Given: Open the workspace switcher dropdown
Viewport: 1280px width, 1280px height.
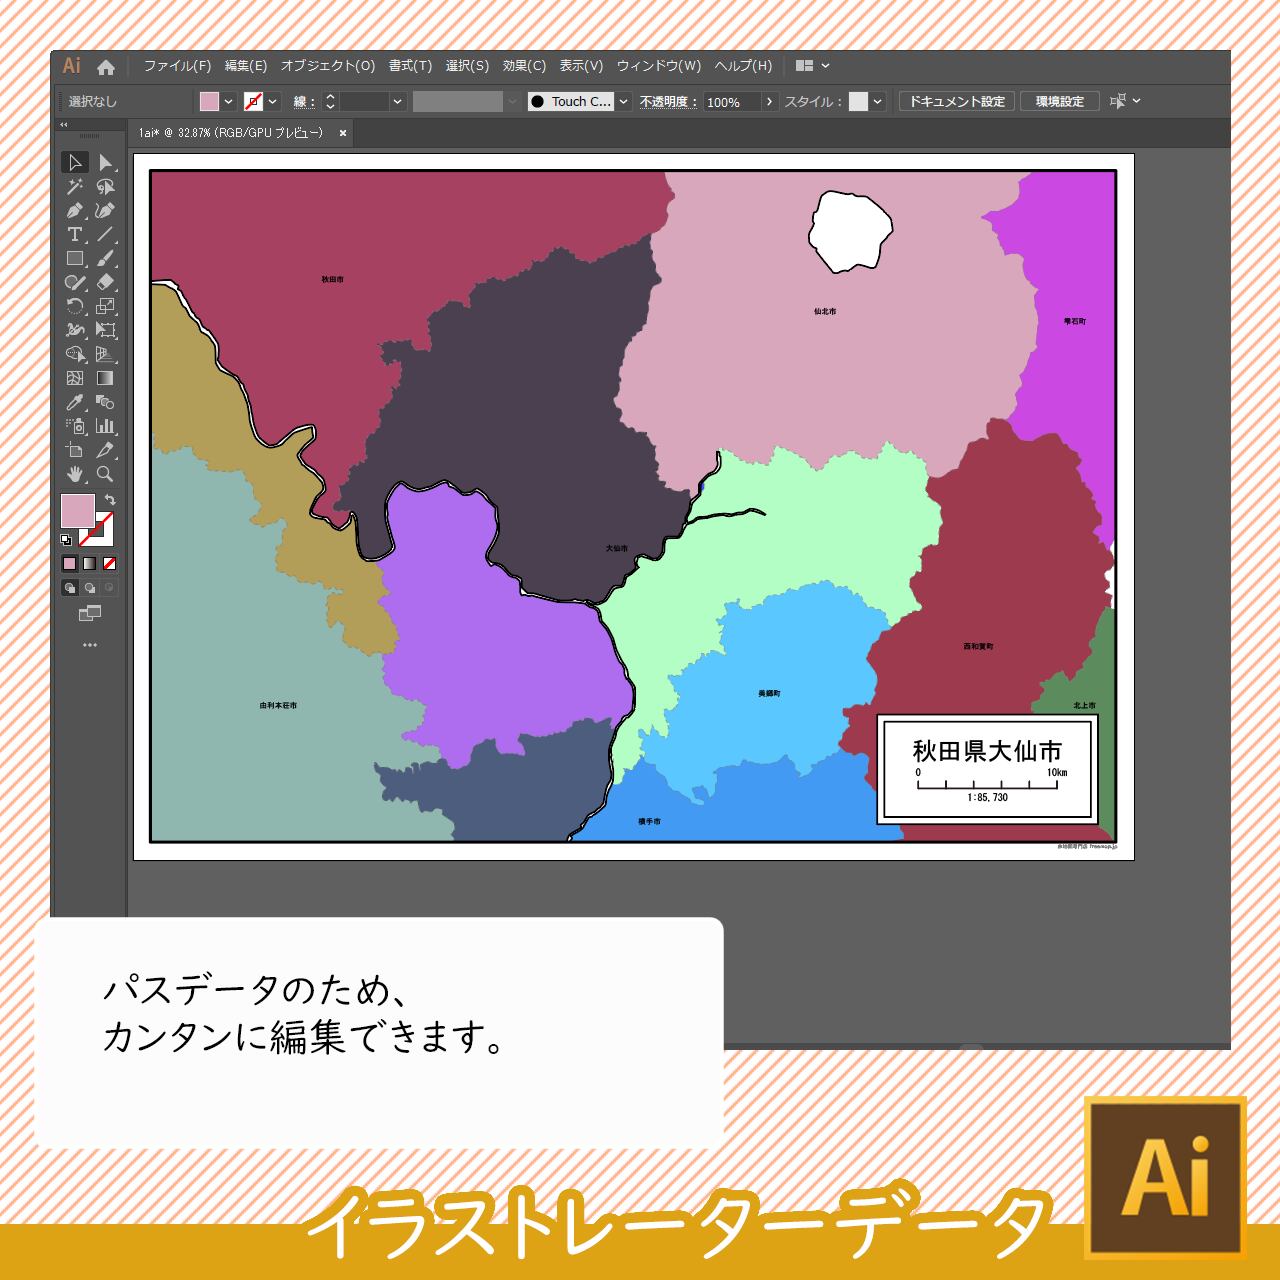Looking at the screenshot, I should click(x=813, y=66).
